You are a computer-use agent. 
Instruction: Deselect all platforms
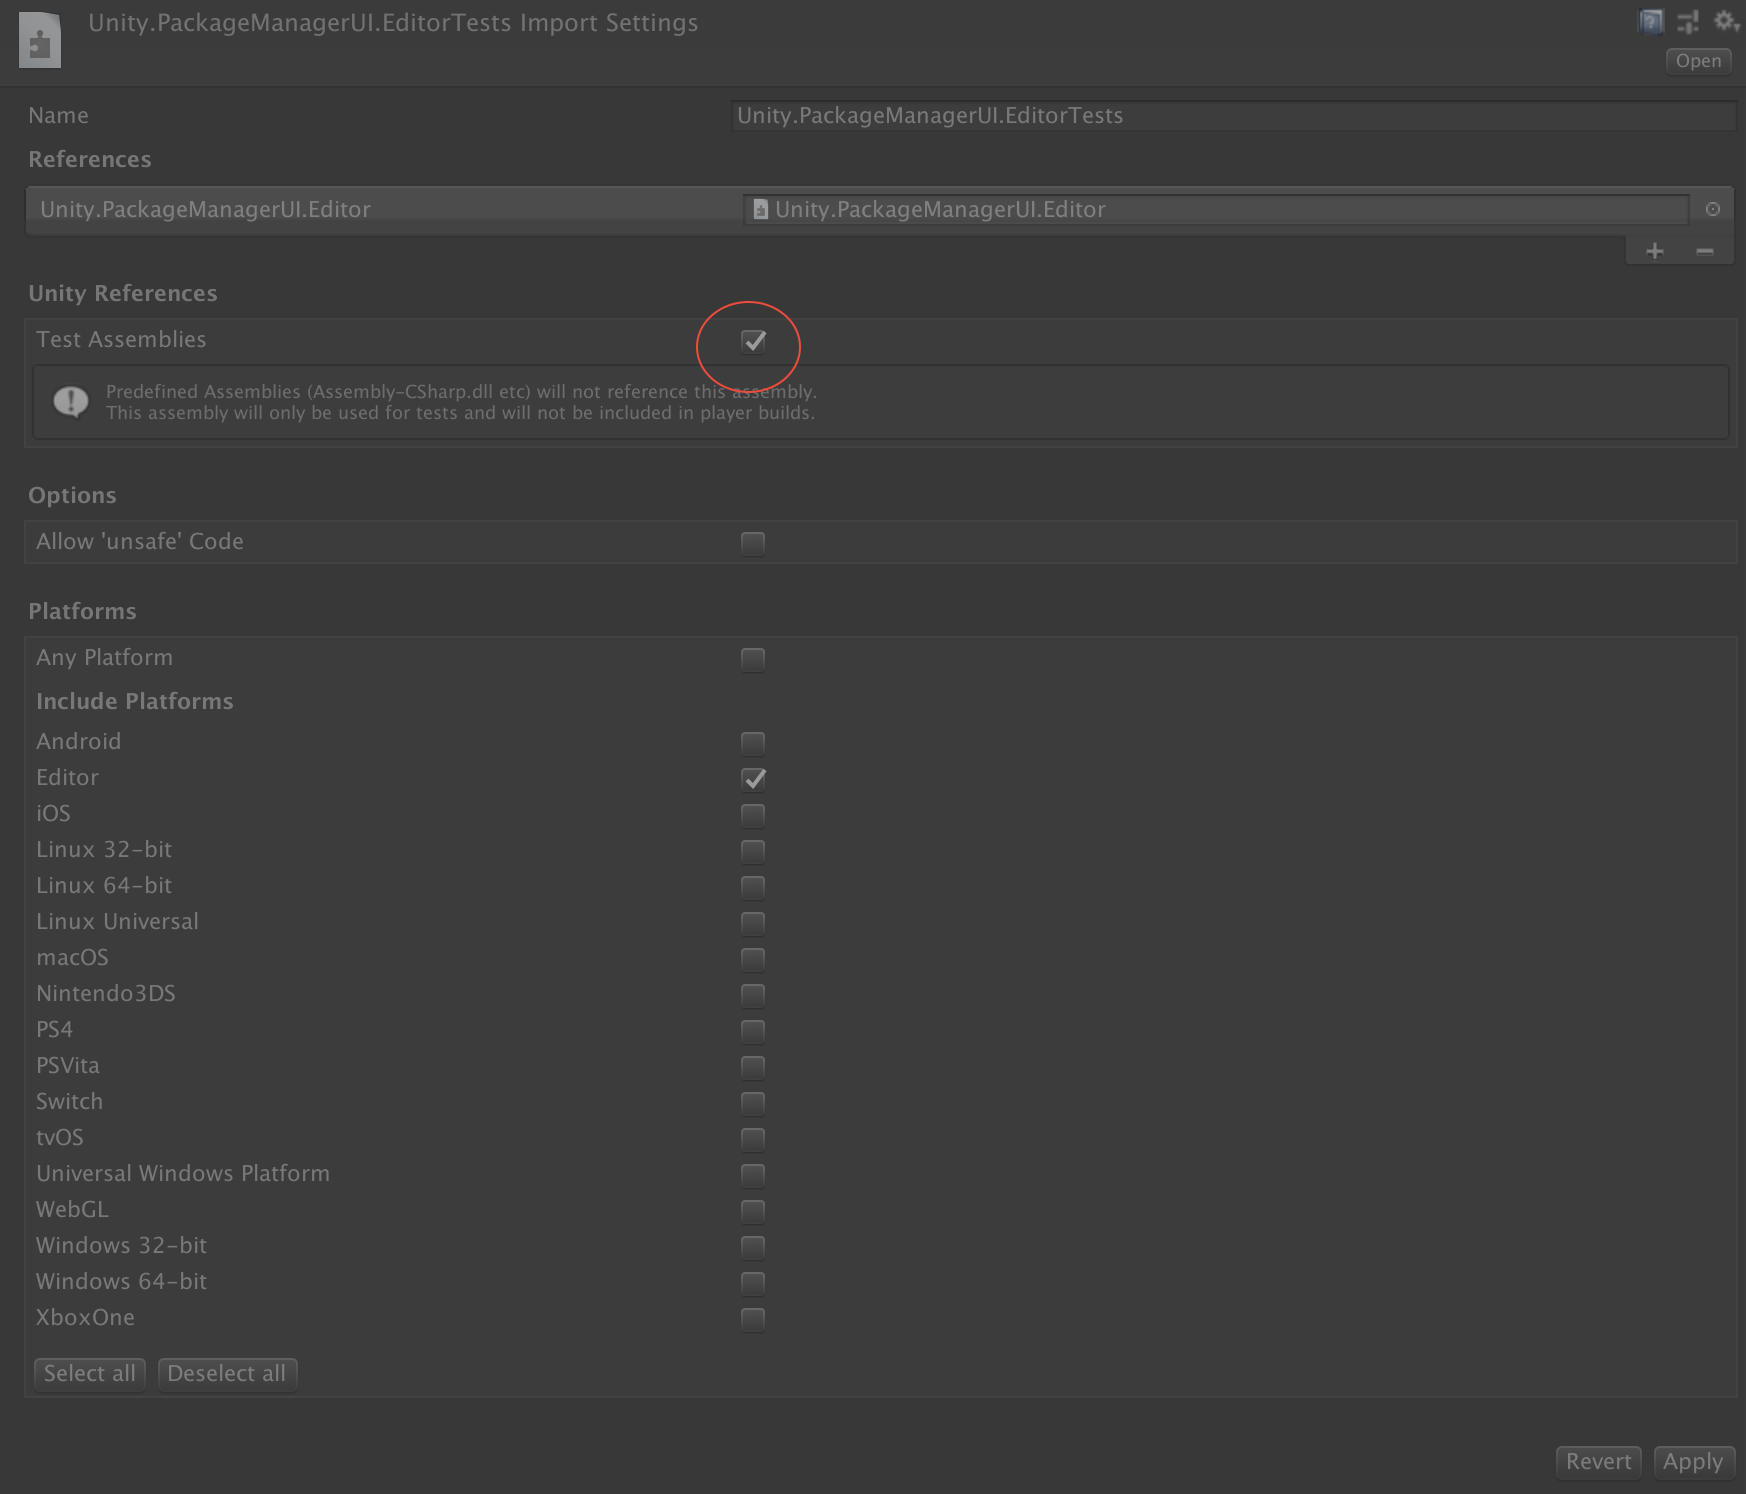click(227, 1373)
